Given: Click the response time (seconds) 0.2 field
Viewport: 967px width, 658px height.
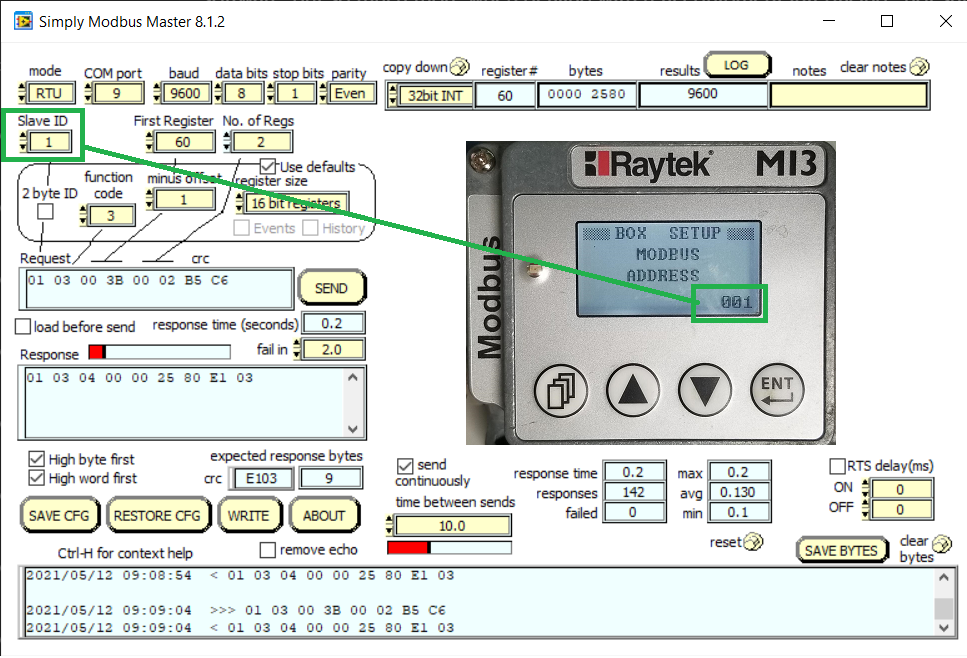Looking at the screenshot, I should 333,324.
